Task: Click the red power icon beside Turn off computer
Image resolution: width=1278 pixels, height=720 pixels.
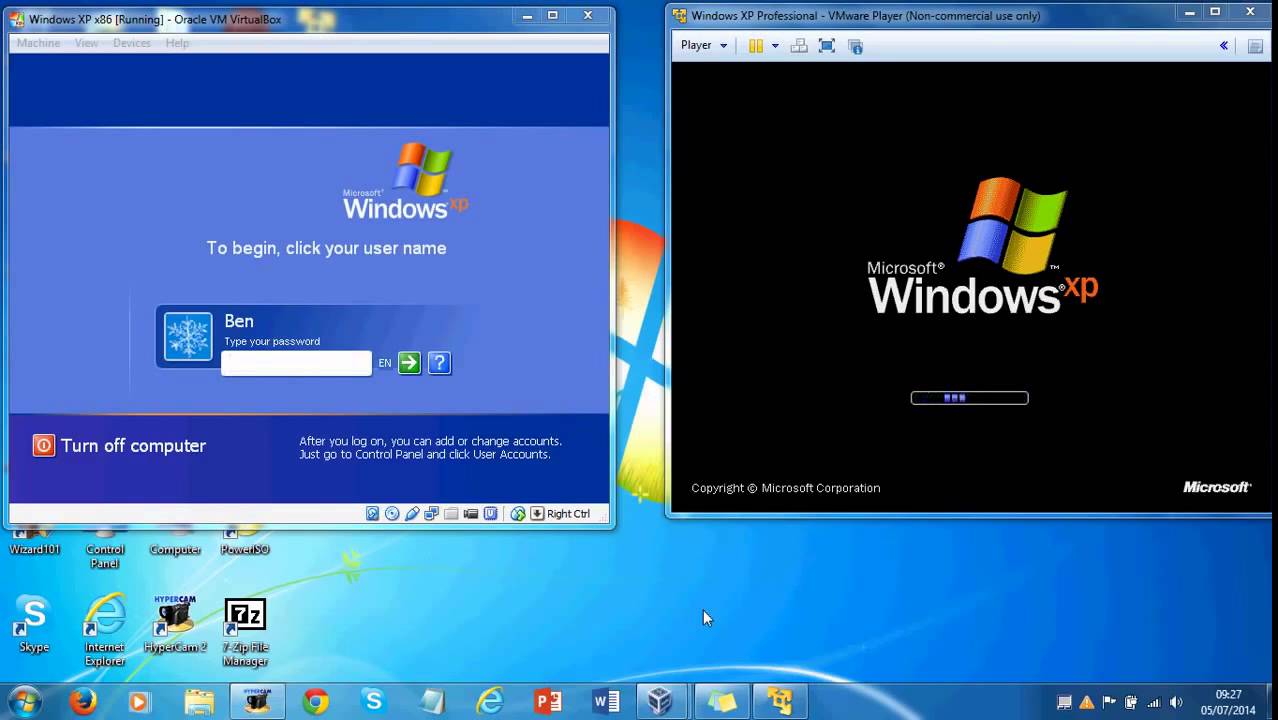Action: coord(43,446)
